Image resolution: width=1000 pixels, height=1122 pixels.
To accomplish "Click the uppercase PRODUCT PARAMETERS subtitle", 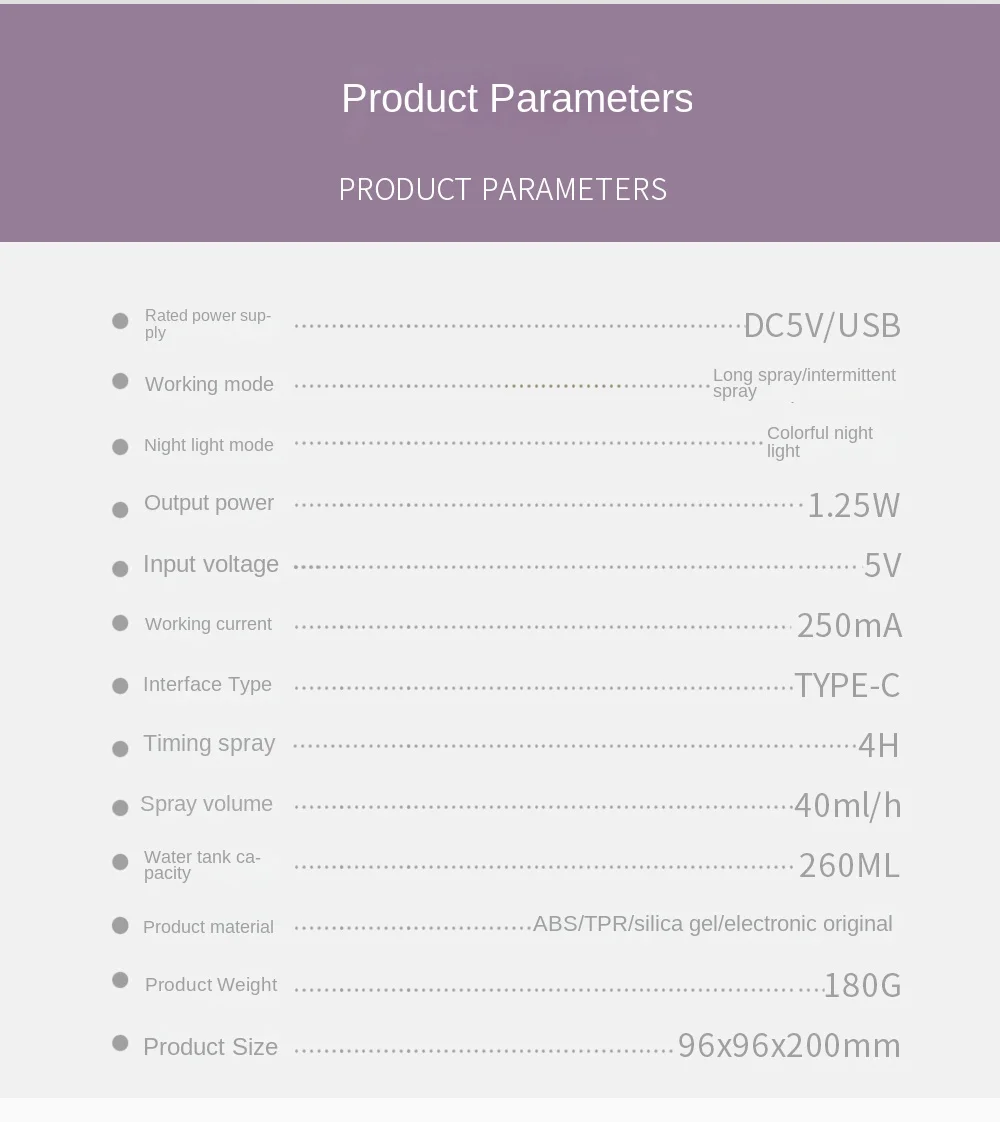I will 503,189.
